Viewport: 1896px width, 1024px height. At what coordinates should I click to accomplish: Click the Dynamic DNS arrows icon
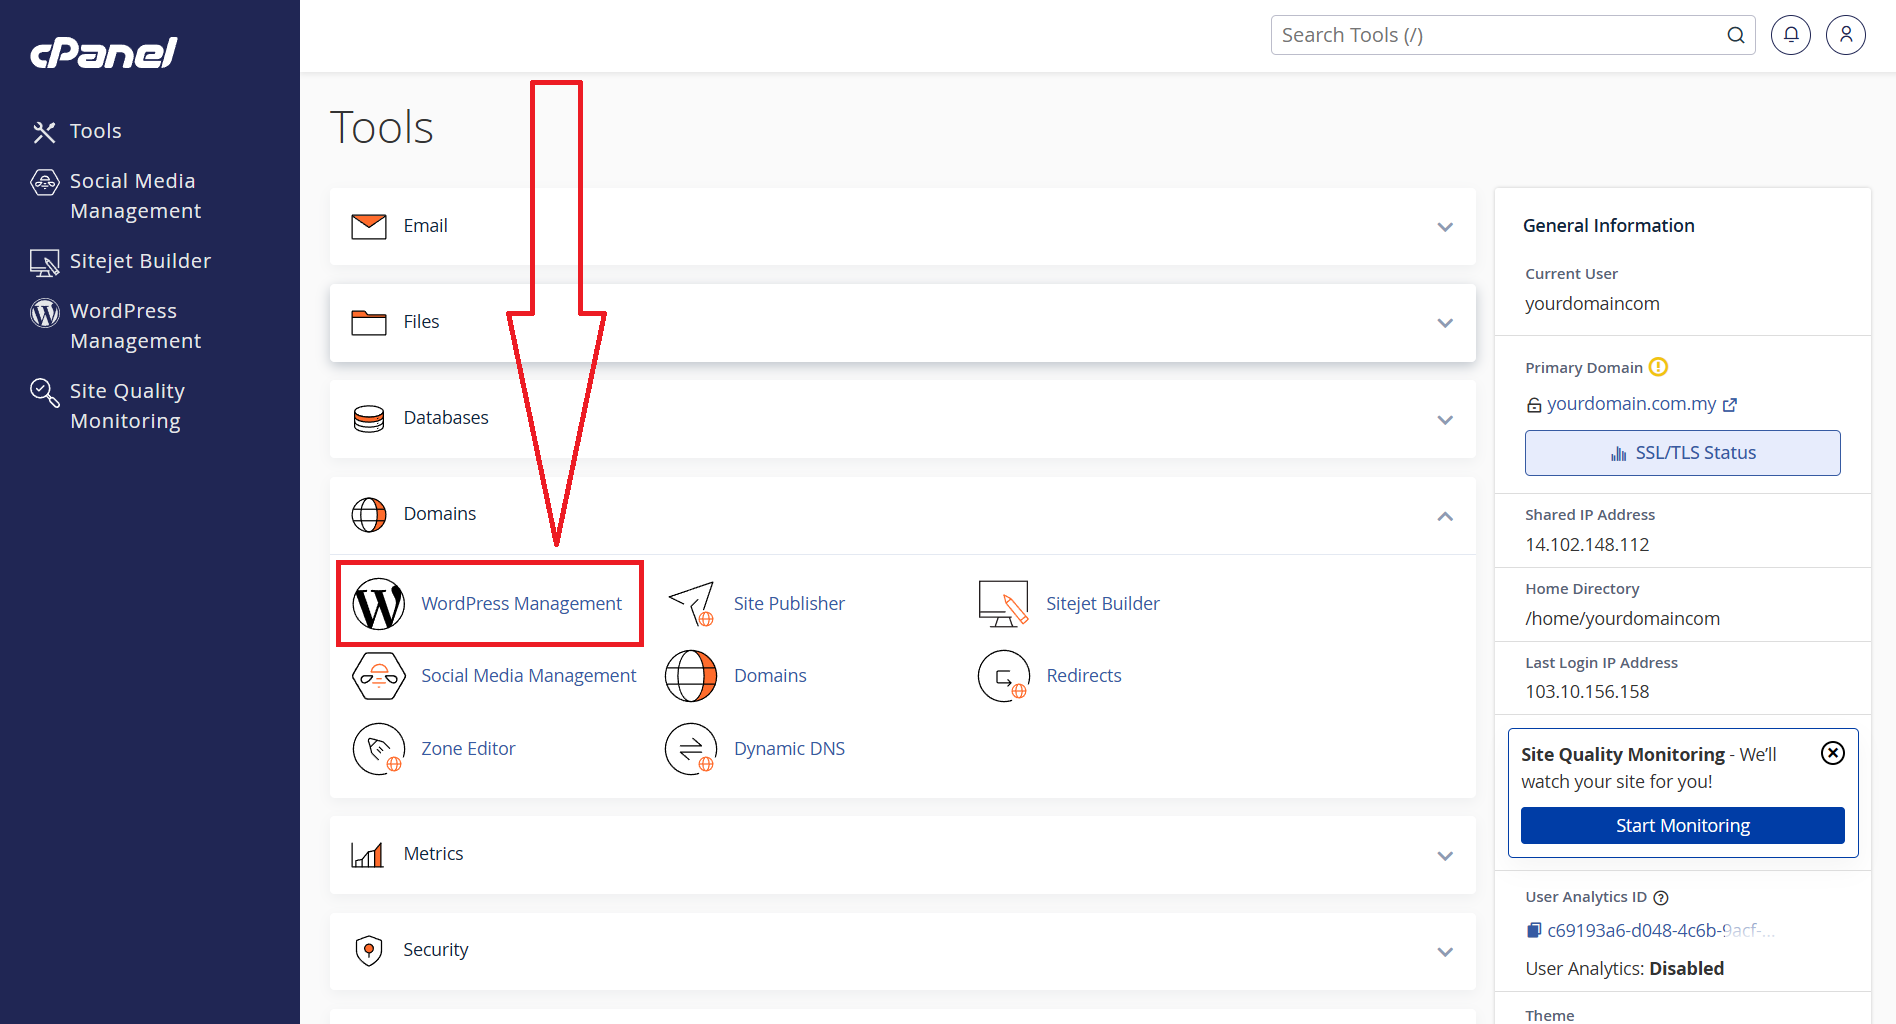tap(691, 749)
